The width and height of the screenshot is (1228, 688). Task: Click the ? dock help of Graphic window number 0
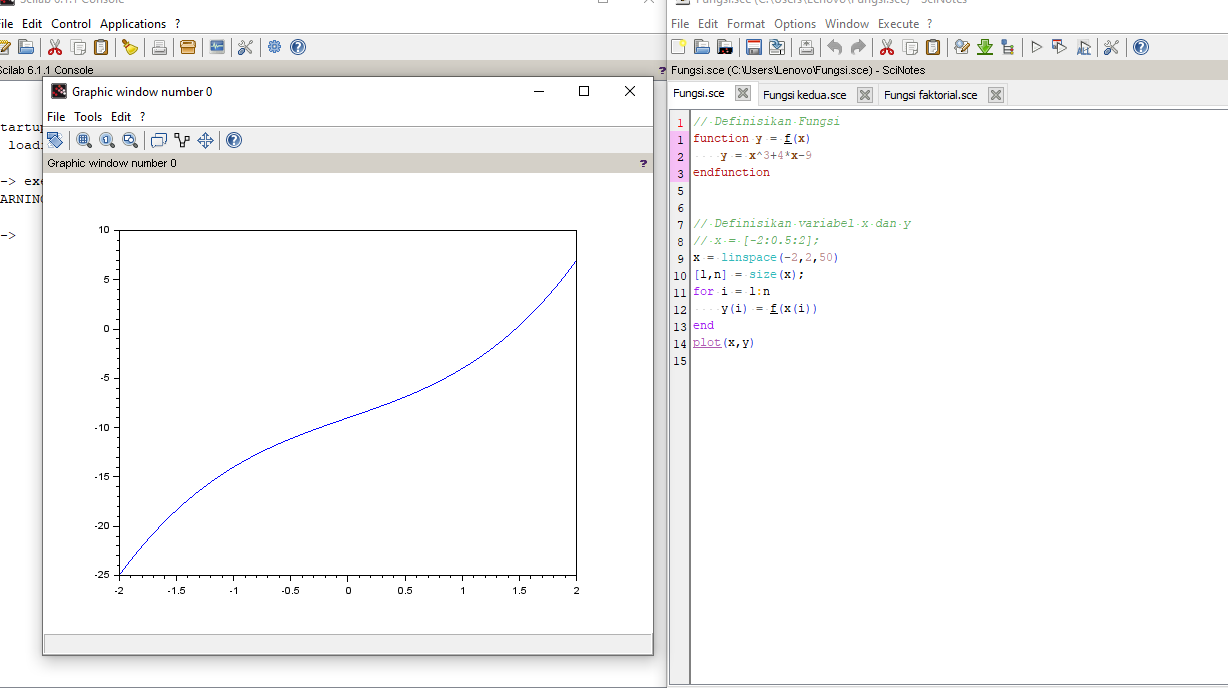pos(643,163)
